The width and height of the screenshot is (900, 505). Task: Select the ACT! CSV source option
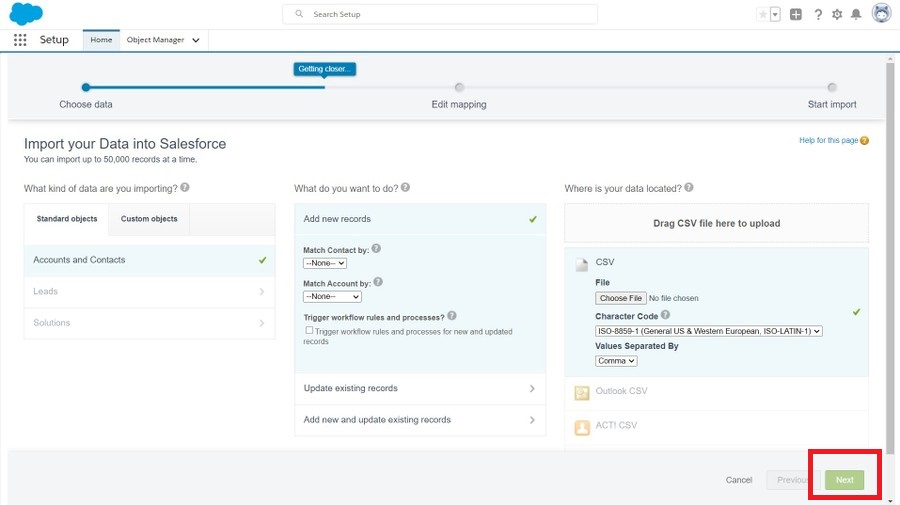(x=716, y=428)
